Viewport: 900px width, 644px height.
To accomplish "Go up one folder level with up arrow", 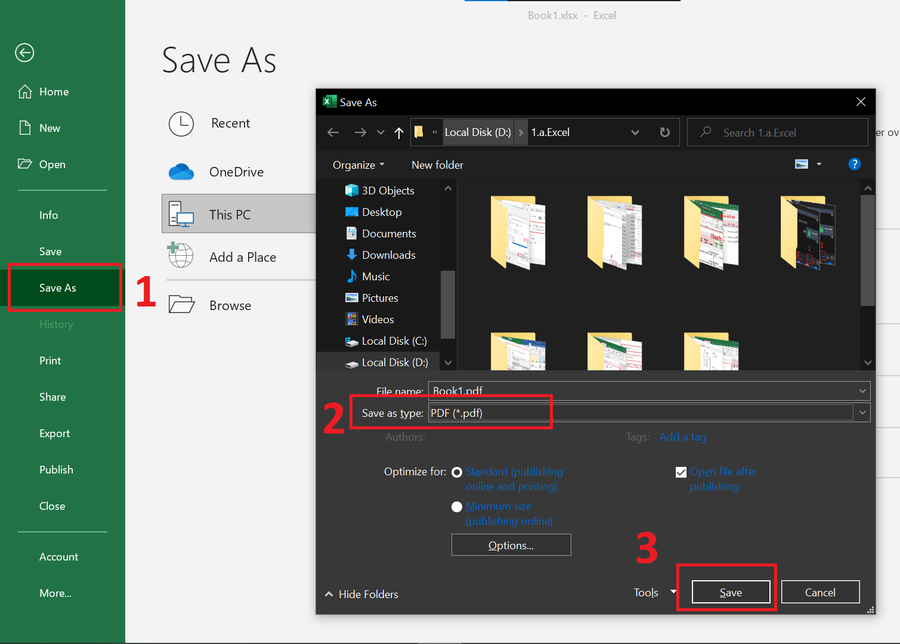I will [x=399, y=133].
